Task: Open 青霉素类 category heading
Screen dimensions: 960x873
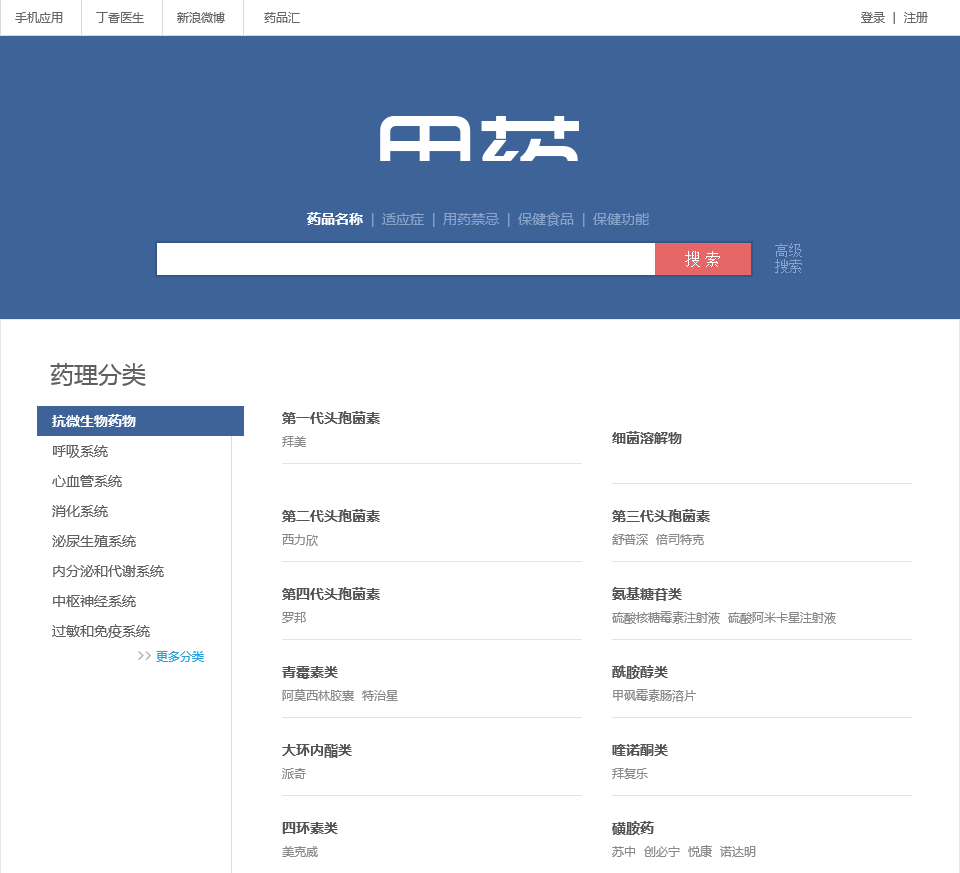Action: point(310,672)
